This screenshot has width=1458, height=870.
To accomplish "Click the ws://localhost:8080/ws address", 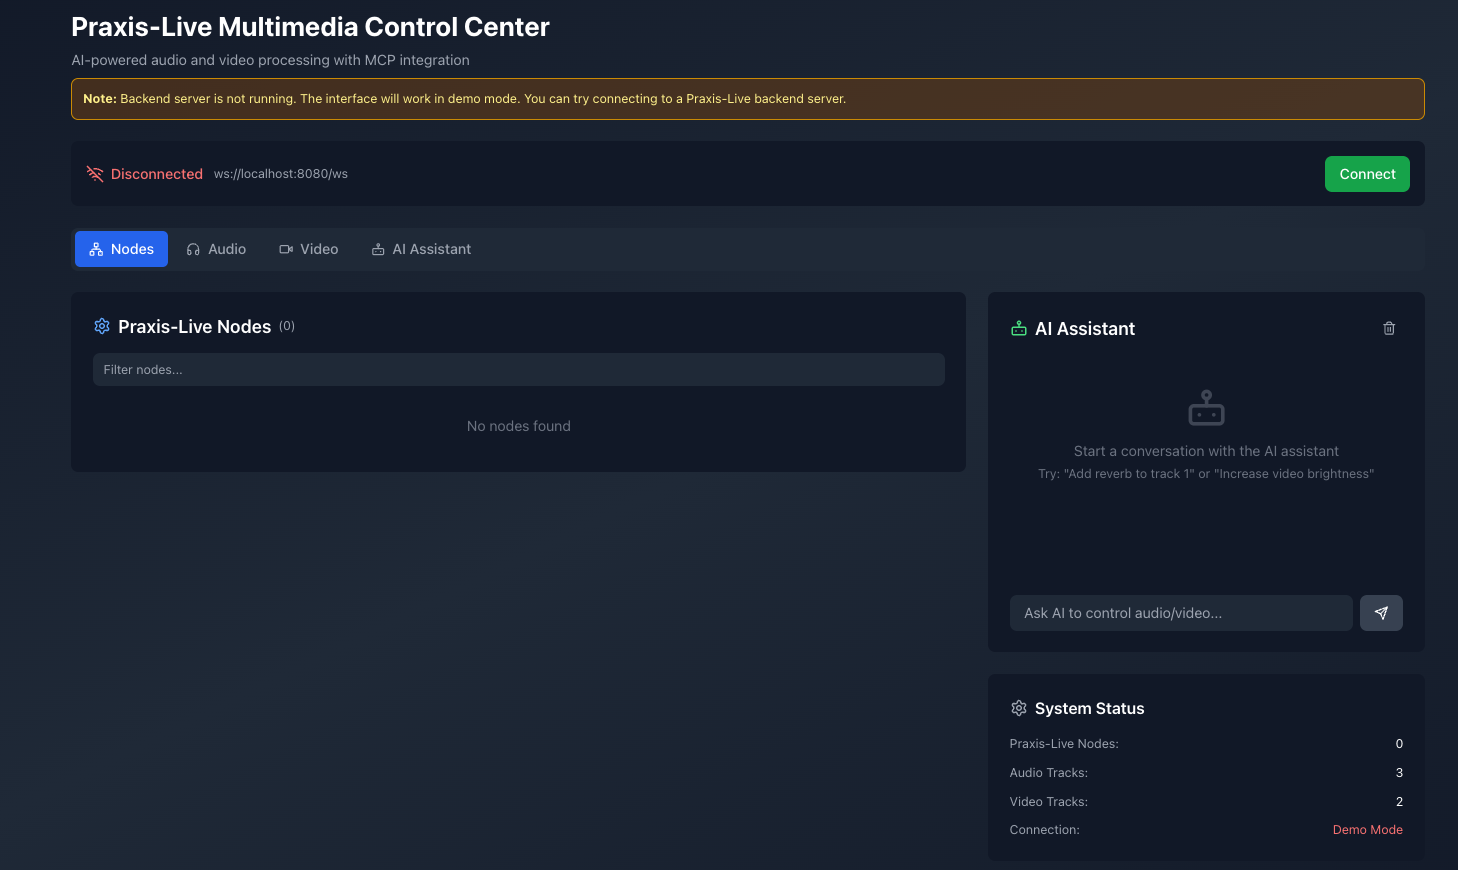I will coord(281,174).
